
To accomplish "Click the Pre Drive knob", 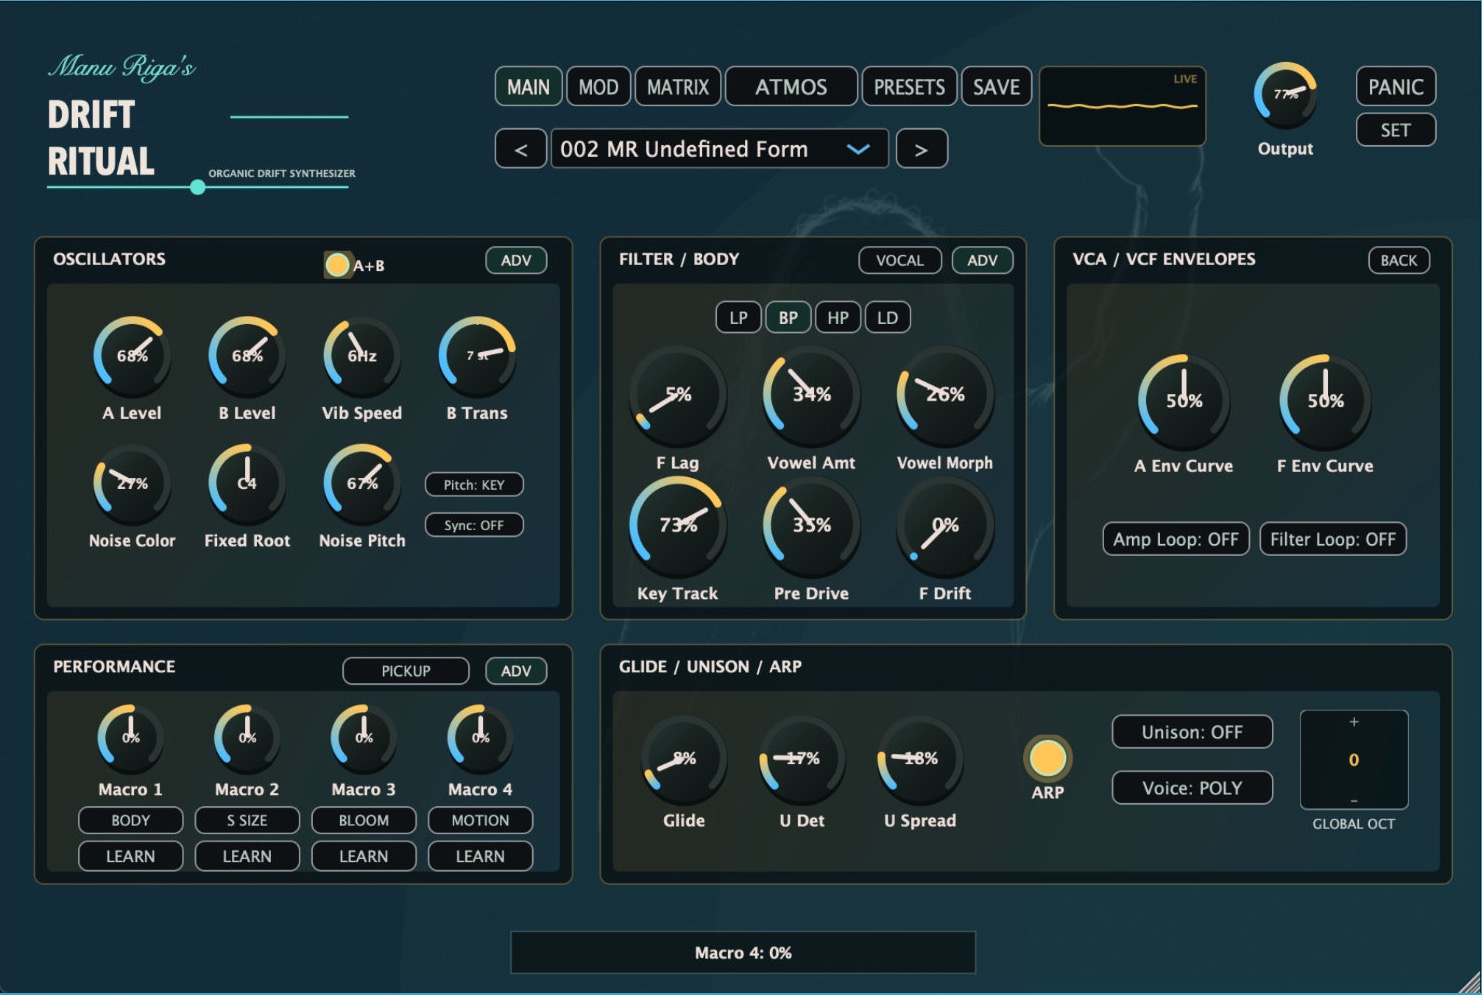I will click(811, 525).
